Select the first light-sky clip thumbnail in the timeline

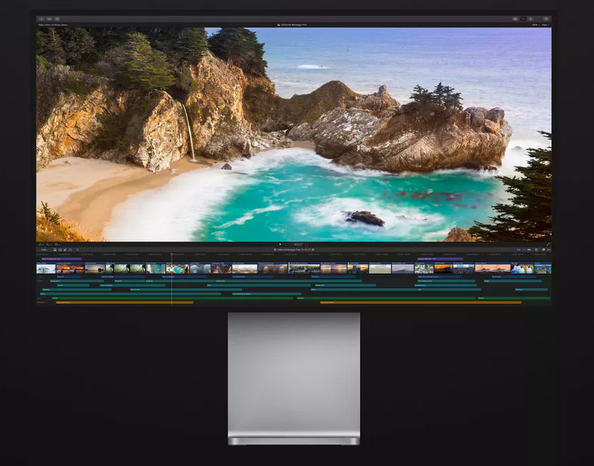tap(46, 269)
